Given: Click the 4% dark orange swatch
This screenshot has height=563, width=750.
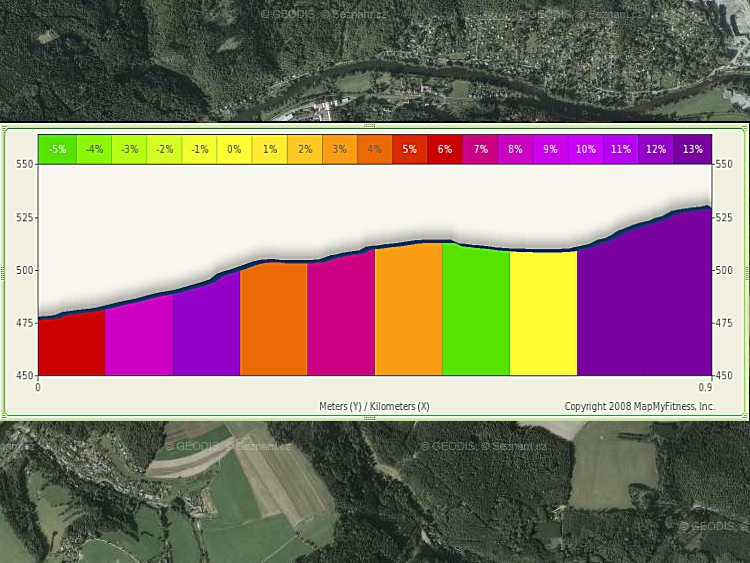Looking at the screenshot, I should [x=375, y=149].
